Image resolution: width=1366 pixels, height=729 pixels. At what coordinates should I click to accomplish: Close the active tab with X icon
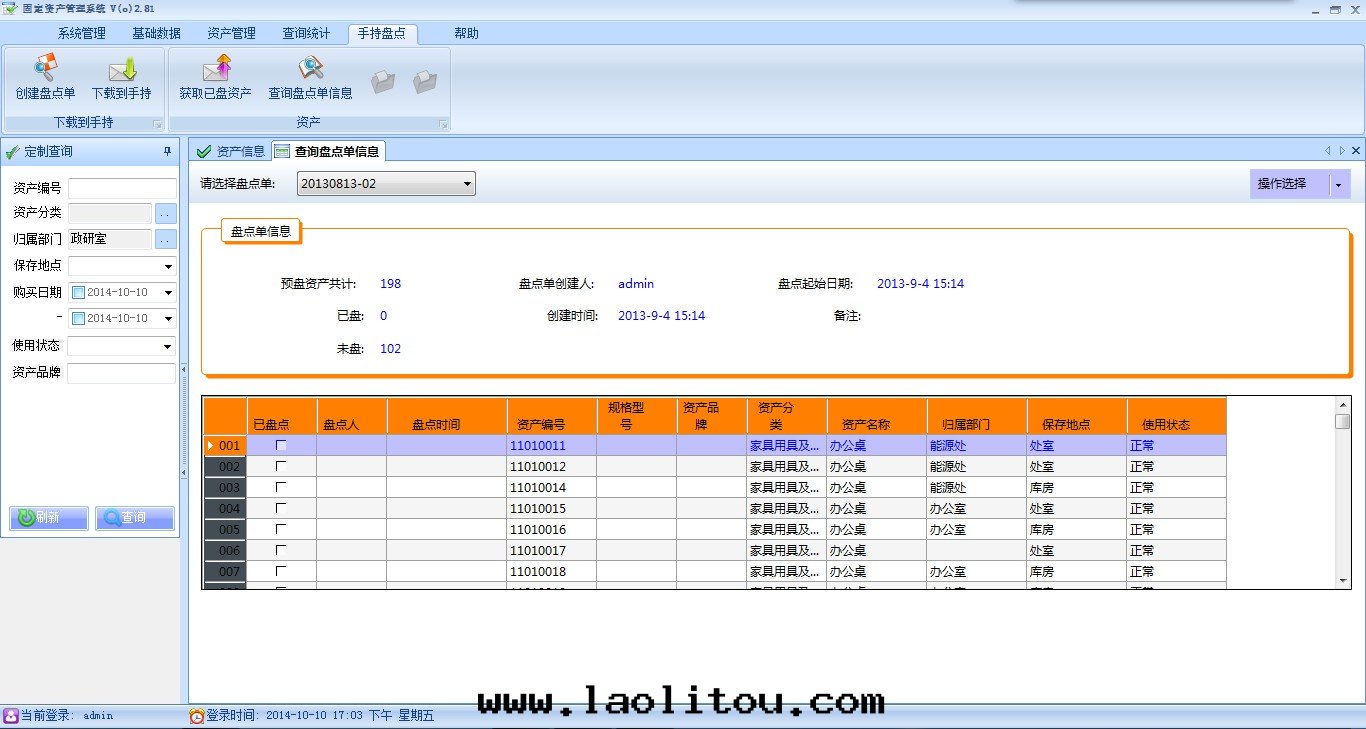pyautogui.click(x=1355, y=151)
